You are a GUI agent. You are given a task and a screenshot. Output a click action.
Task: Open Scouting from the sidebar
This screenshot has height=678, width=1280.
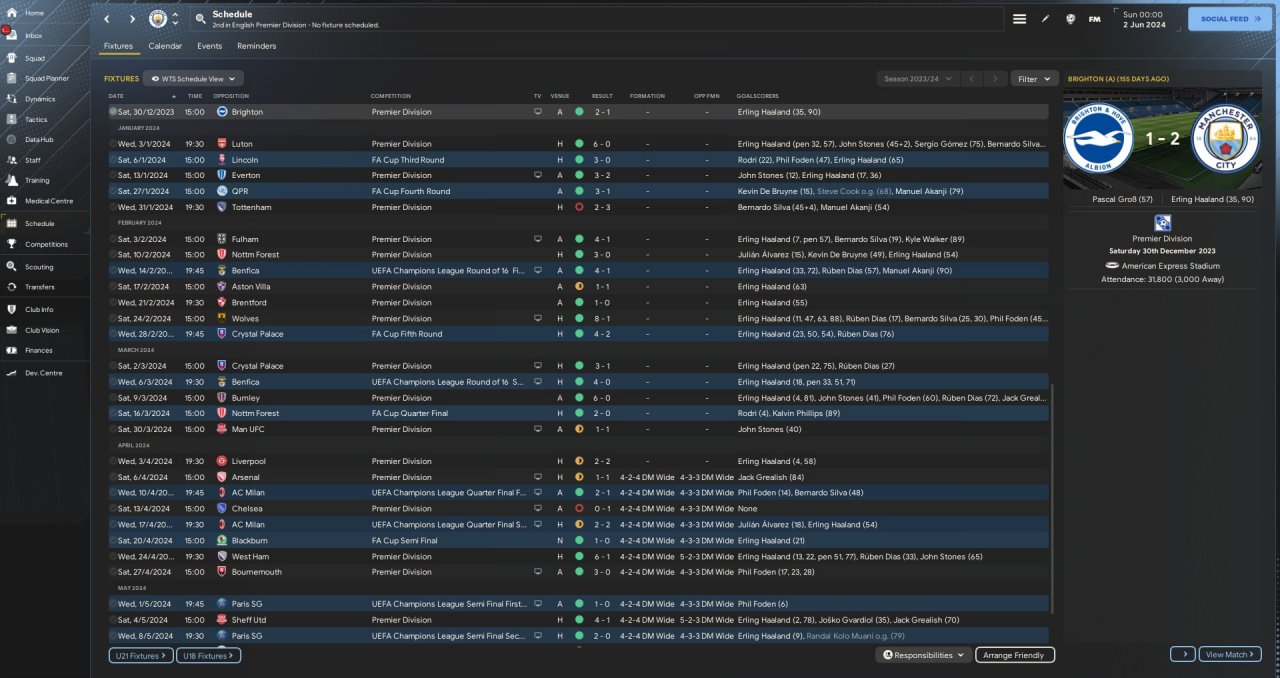11,267
